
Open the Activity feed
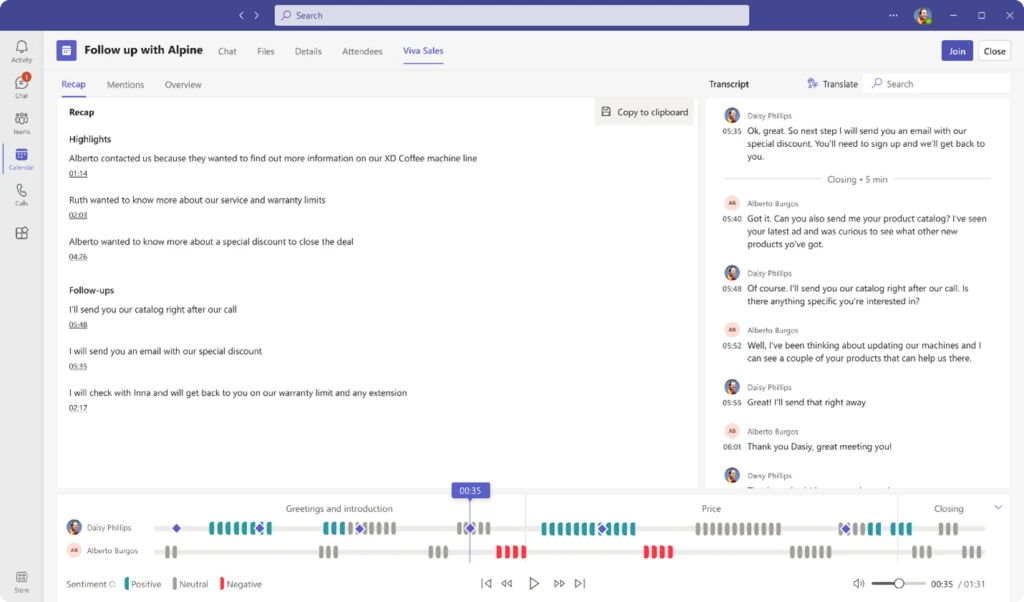coord(20,48)
